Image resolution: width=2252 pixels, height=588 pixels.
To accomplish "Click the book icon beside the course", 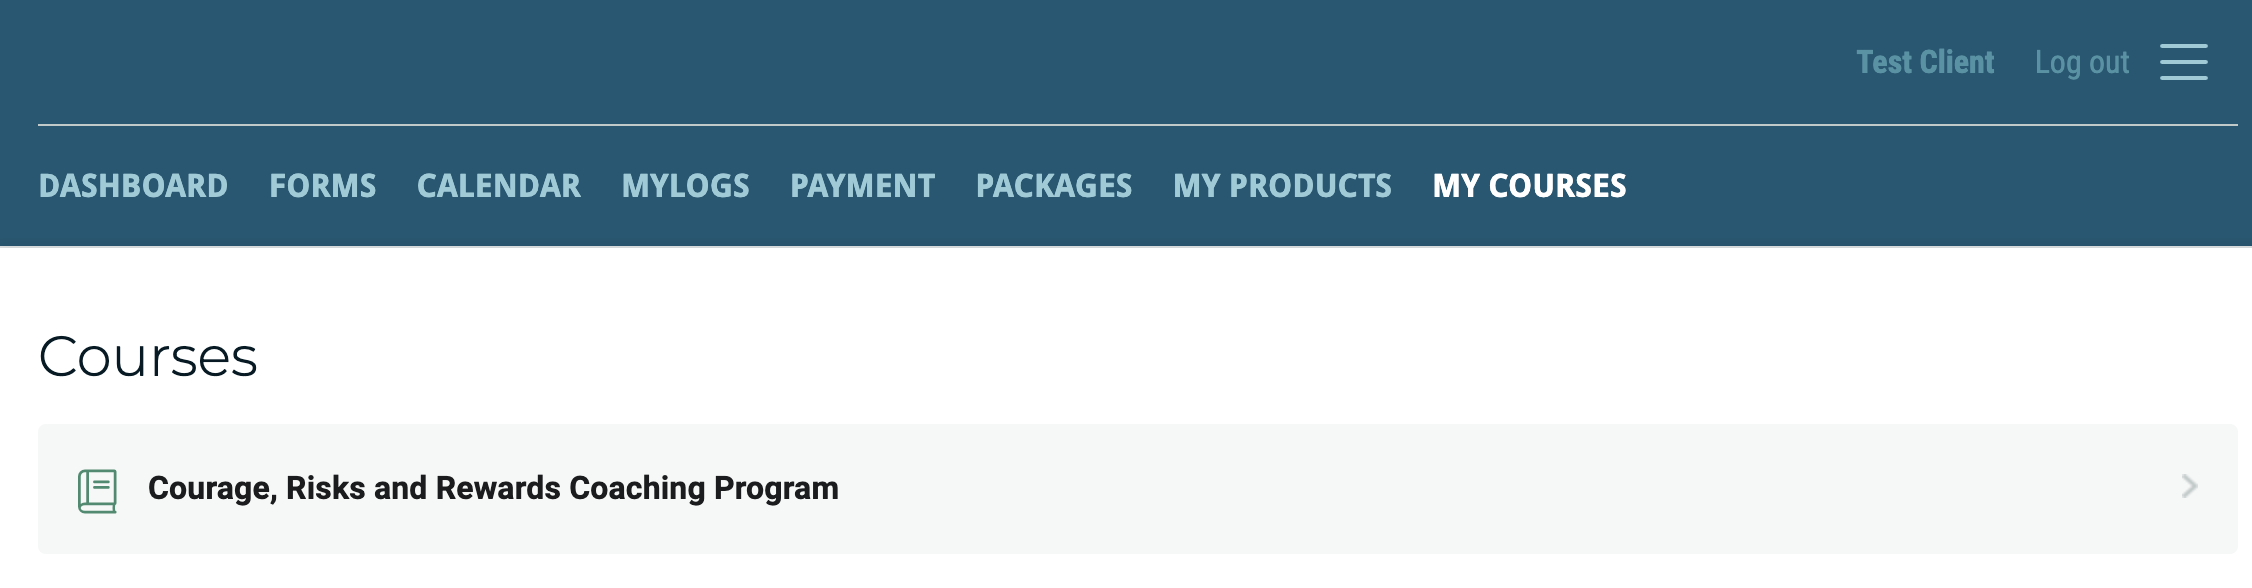I will click(x=97, y=490).
